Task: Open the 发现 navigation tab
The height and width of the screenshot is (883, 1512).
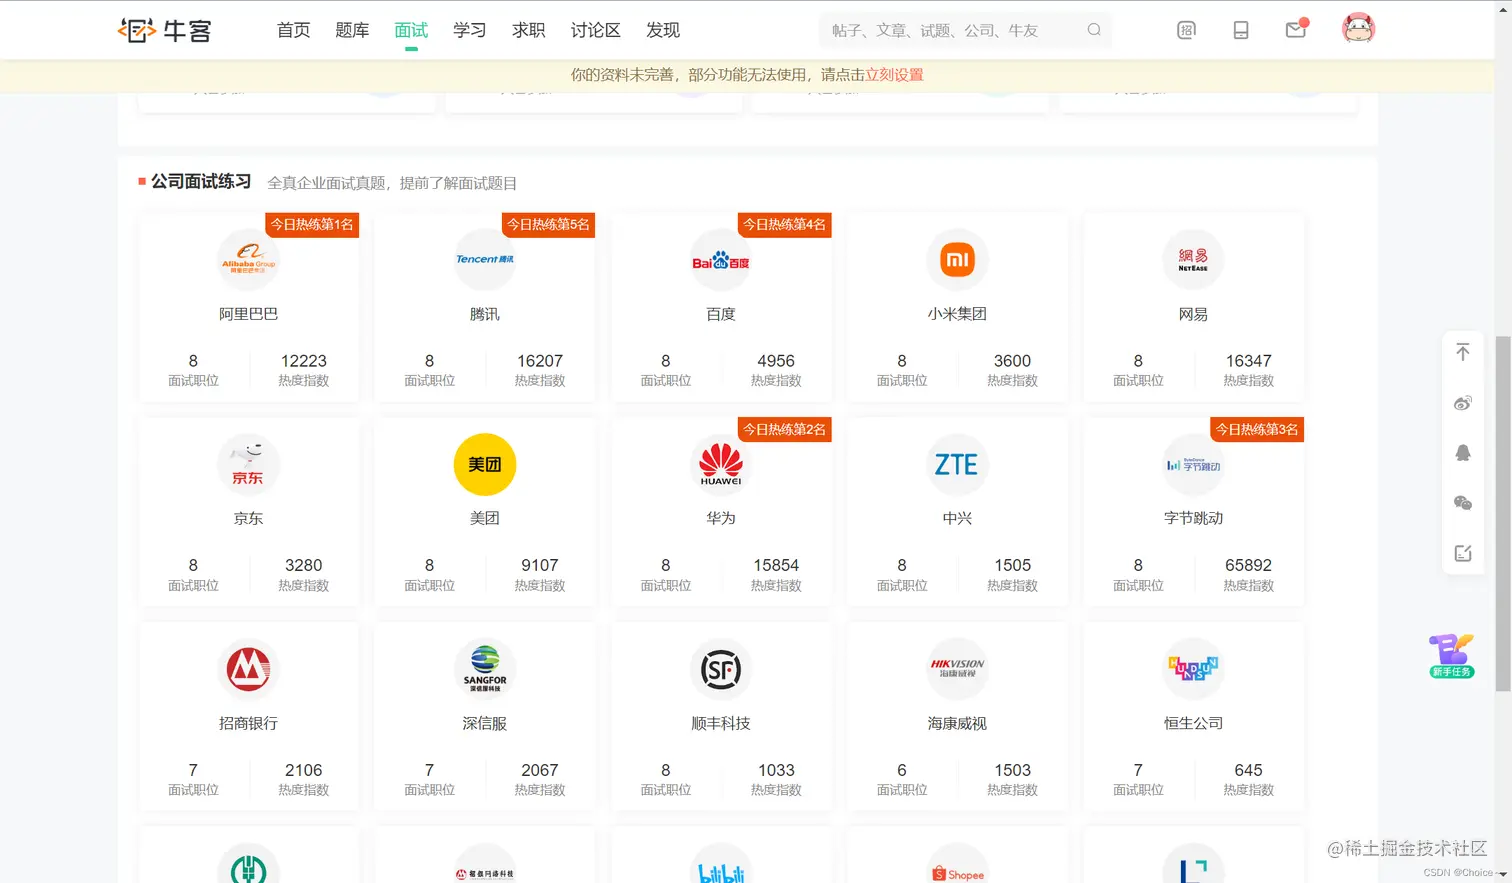Action: [663, 30]
